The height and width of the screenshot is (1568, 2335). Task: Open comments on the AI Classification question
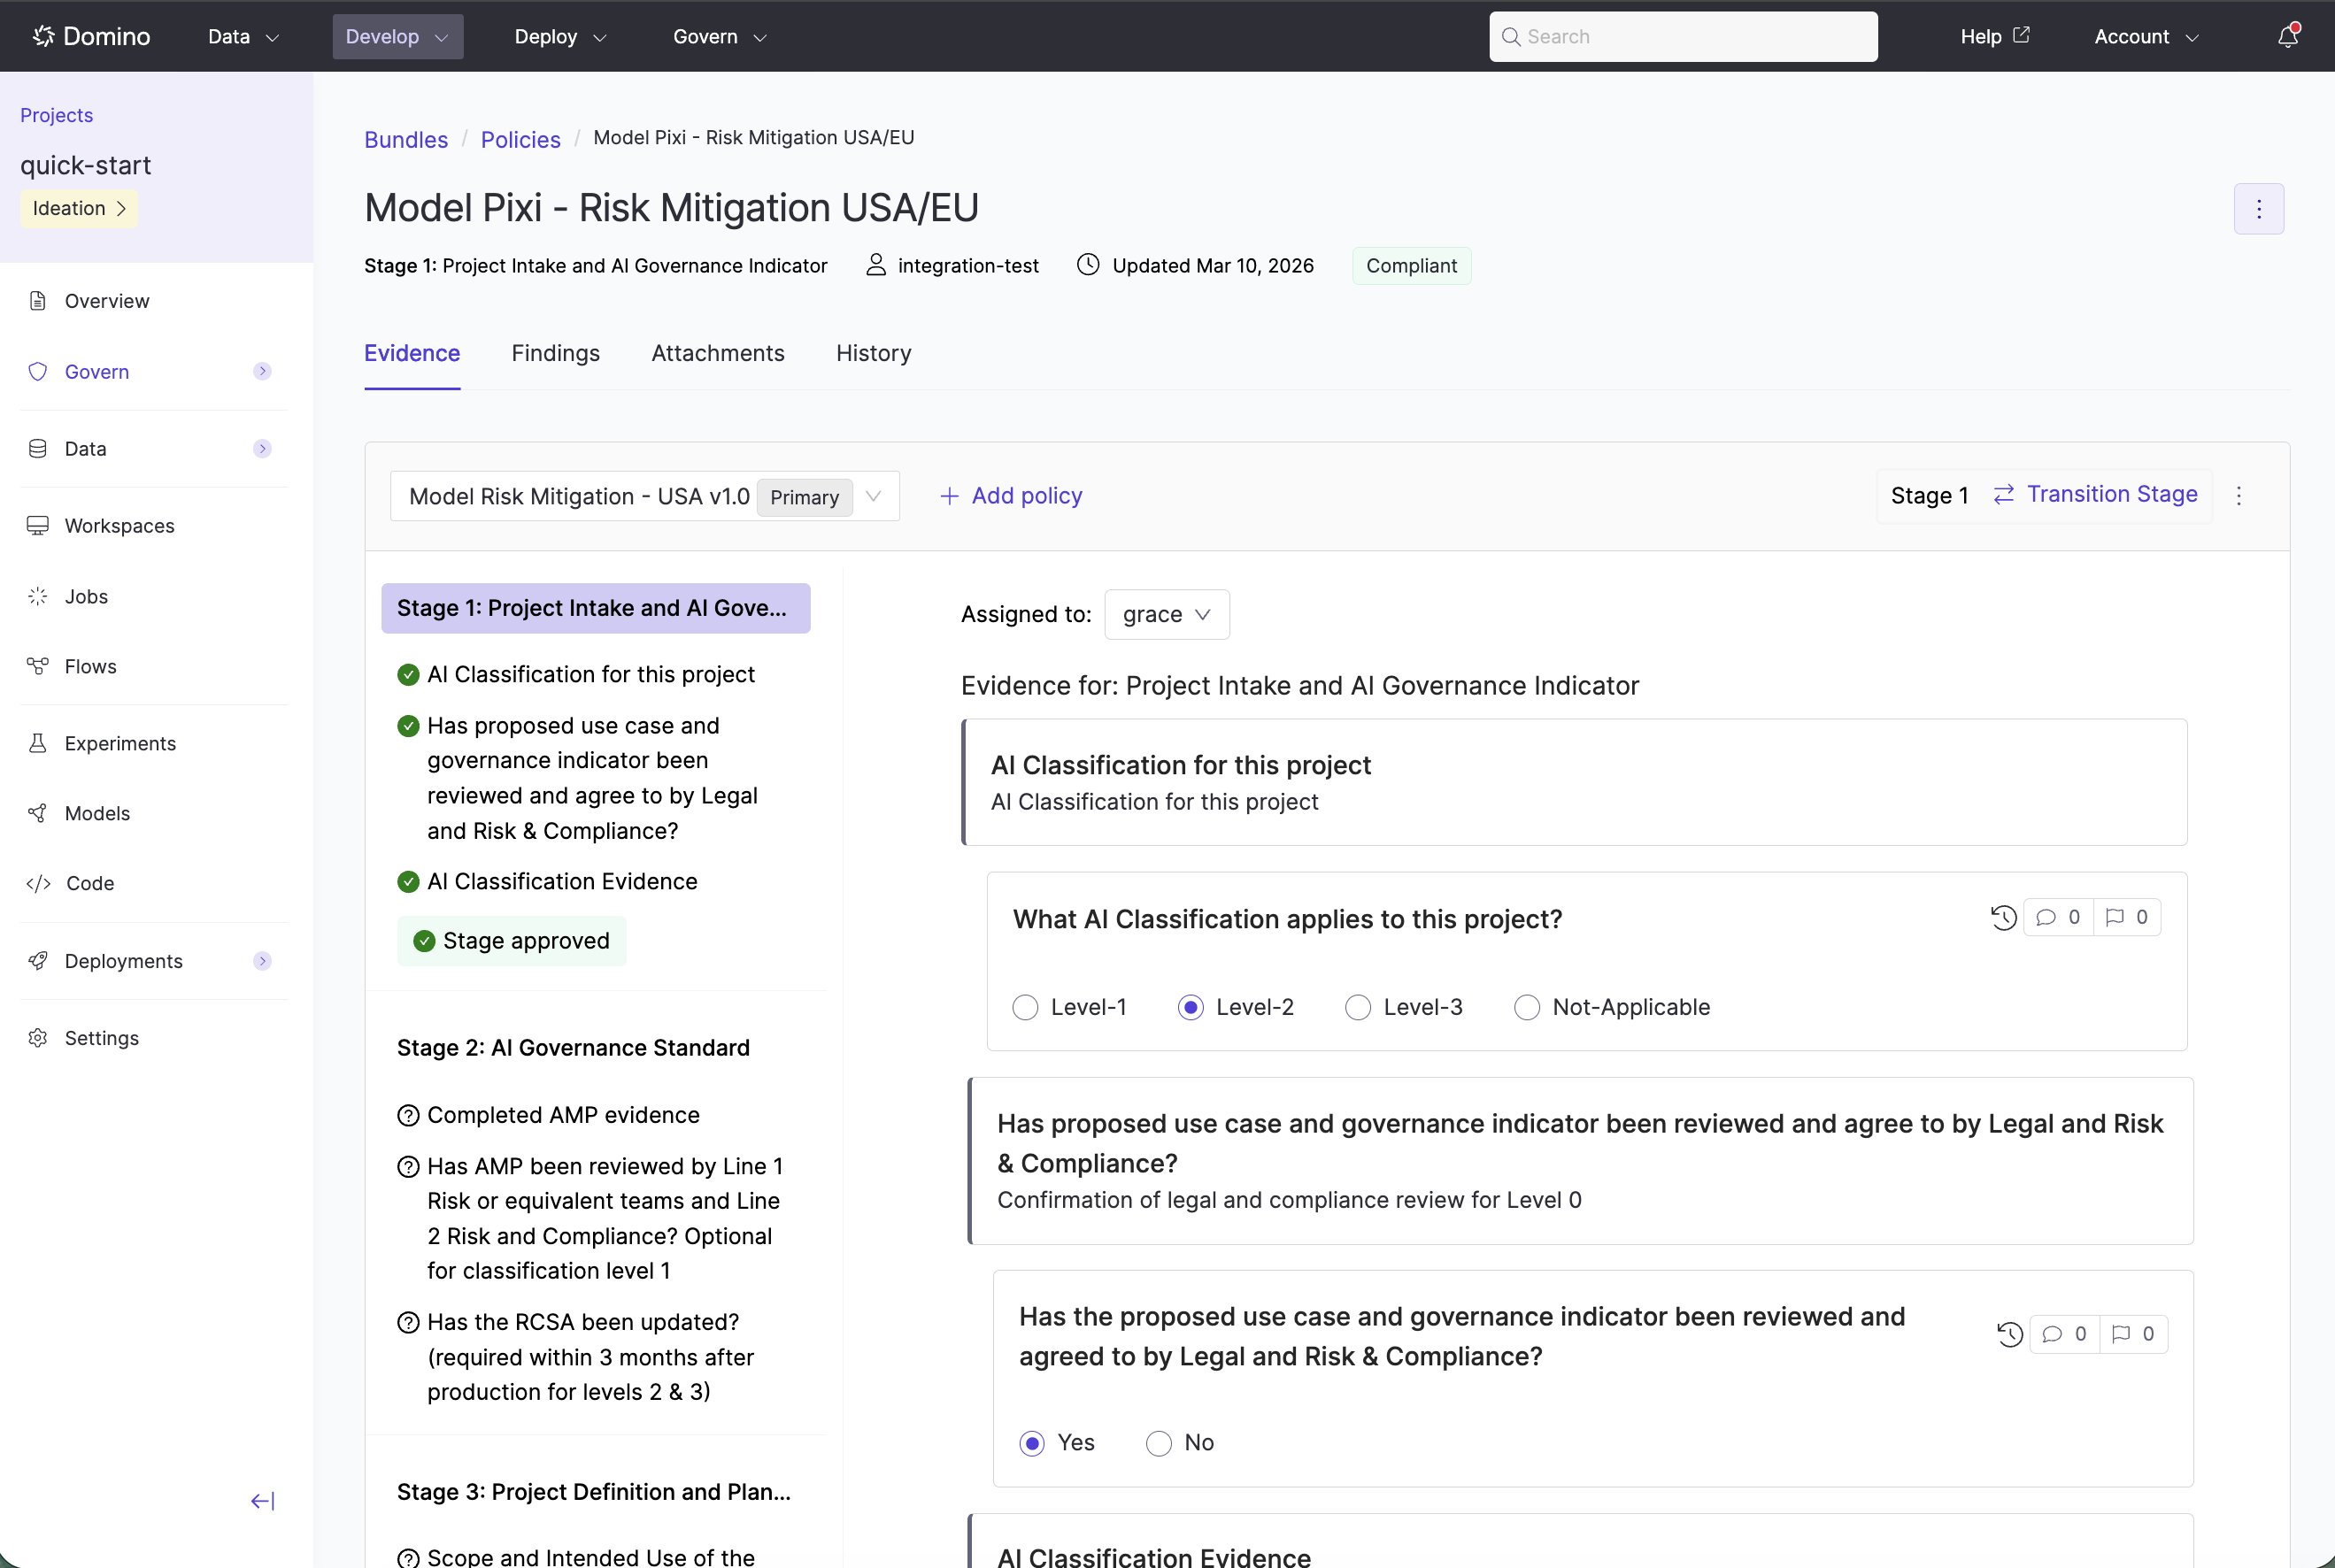[2058, 917]
